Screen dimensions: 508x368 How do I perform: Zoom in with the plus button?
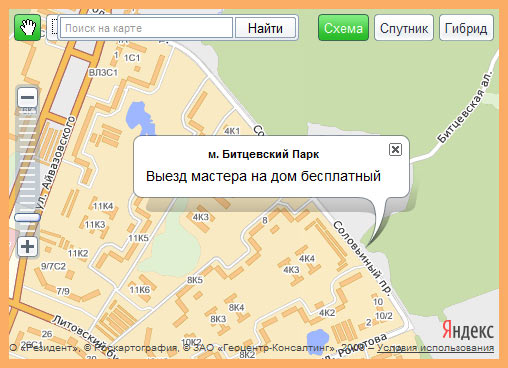27,247
